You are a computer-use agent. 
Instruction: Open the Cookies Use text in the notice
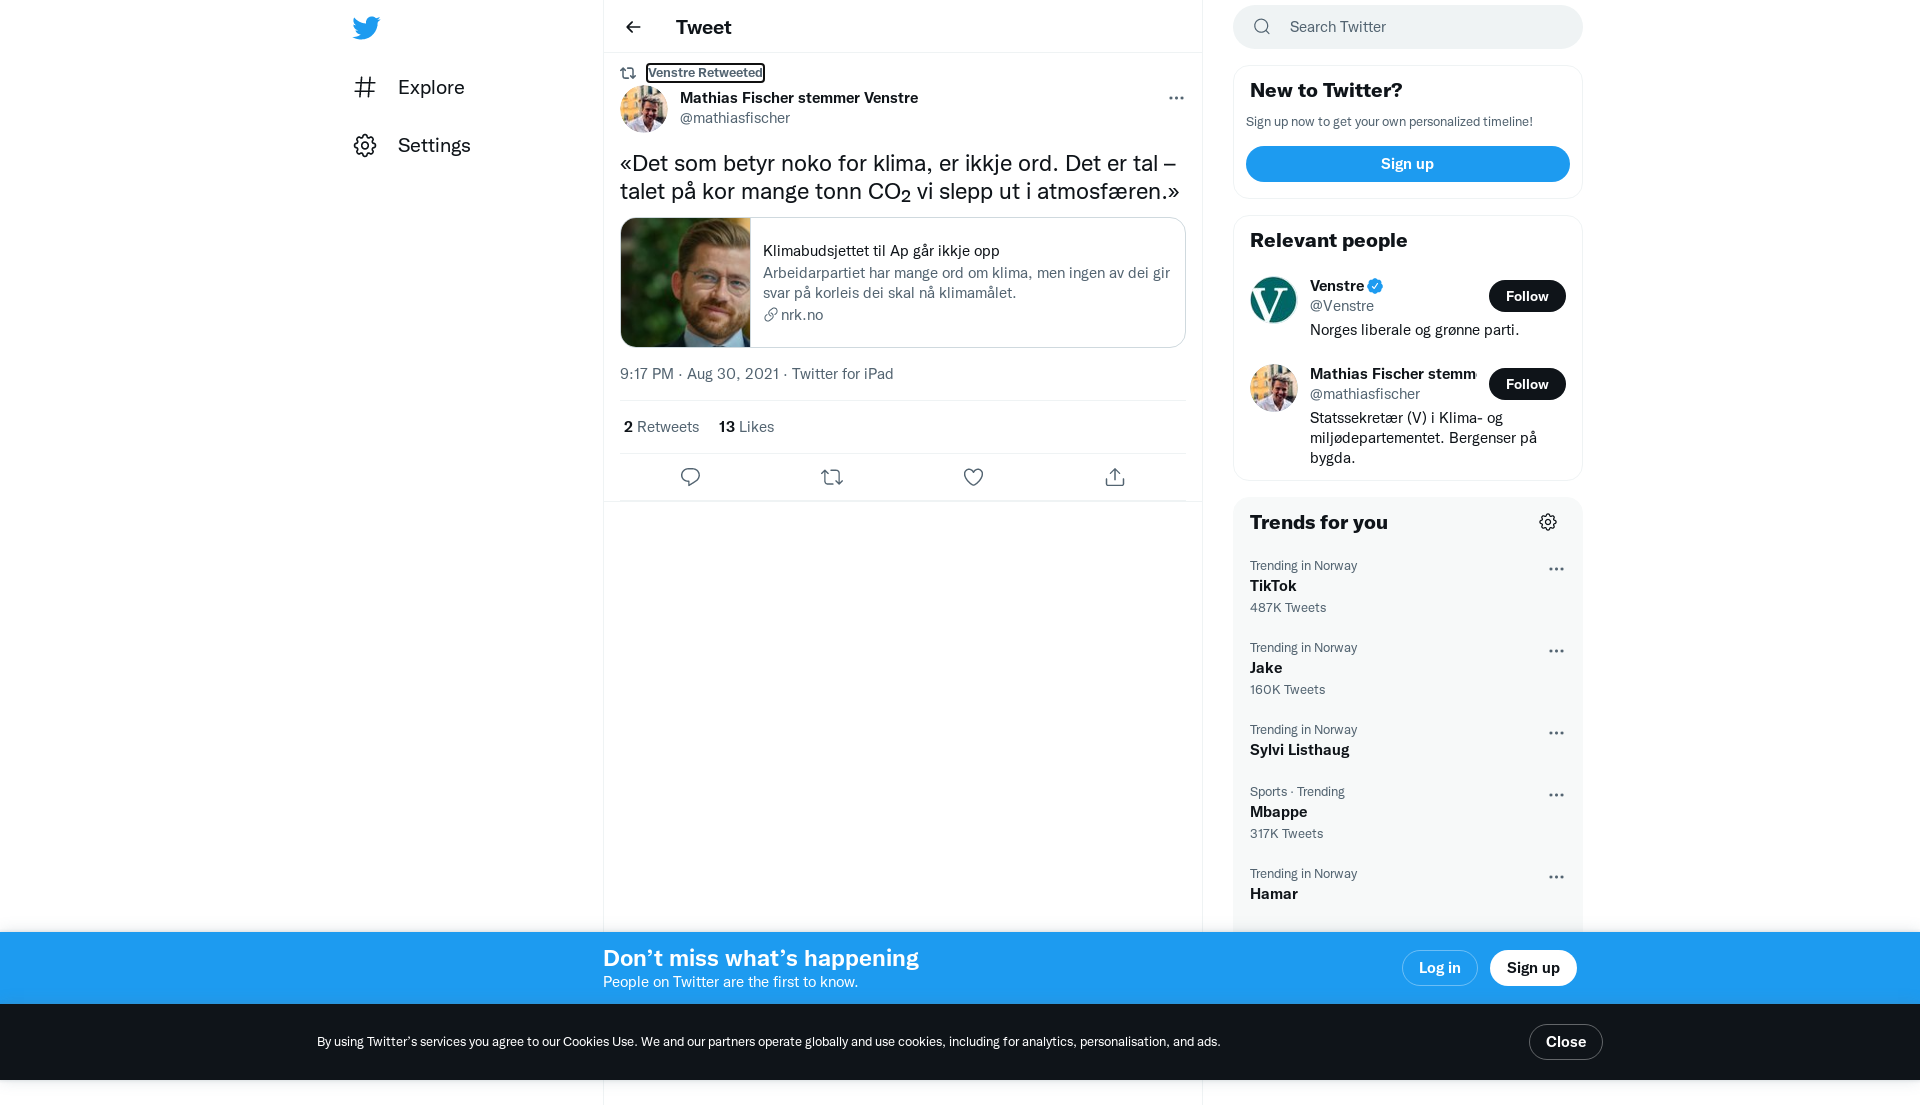598,1042
